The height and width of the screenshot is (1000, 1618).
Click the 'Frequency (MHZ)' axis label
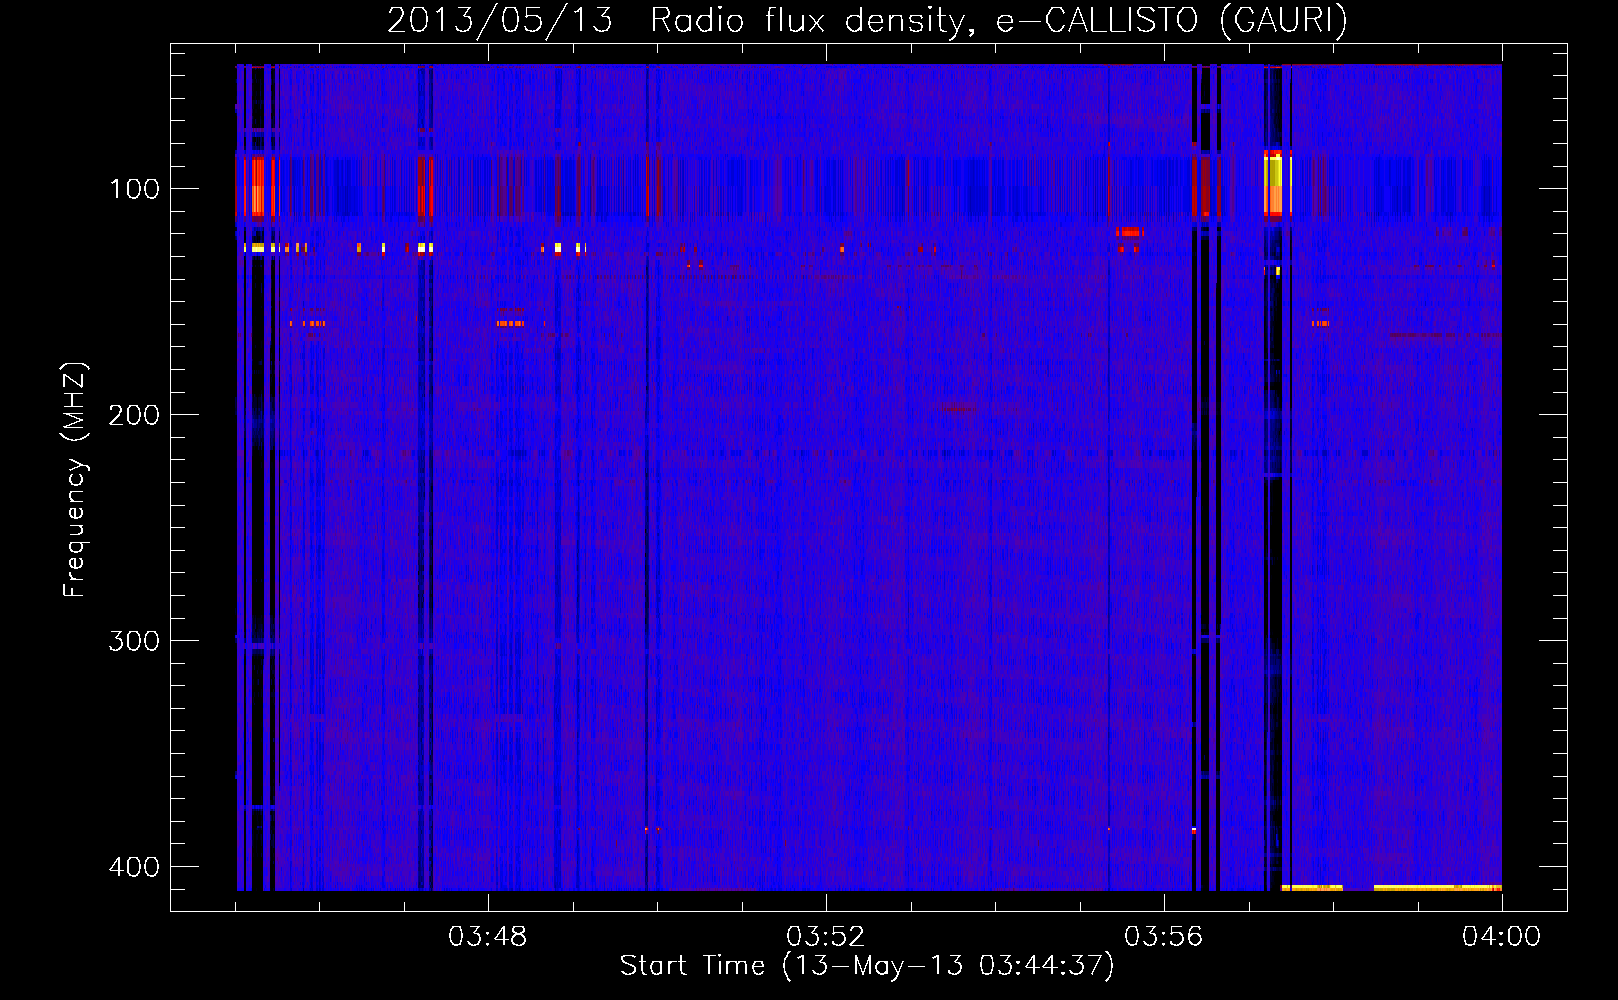click(75, 479)
